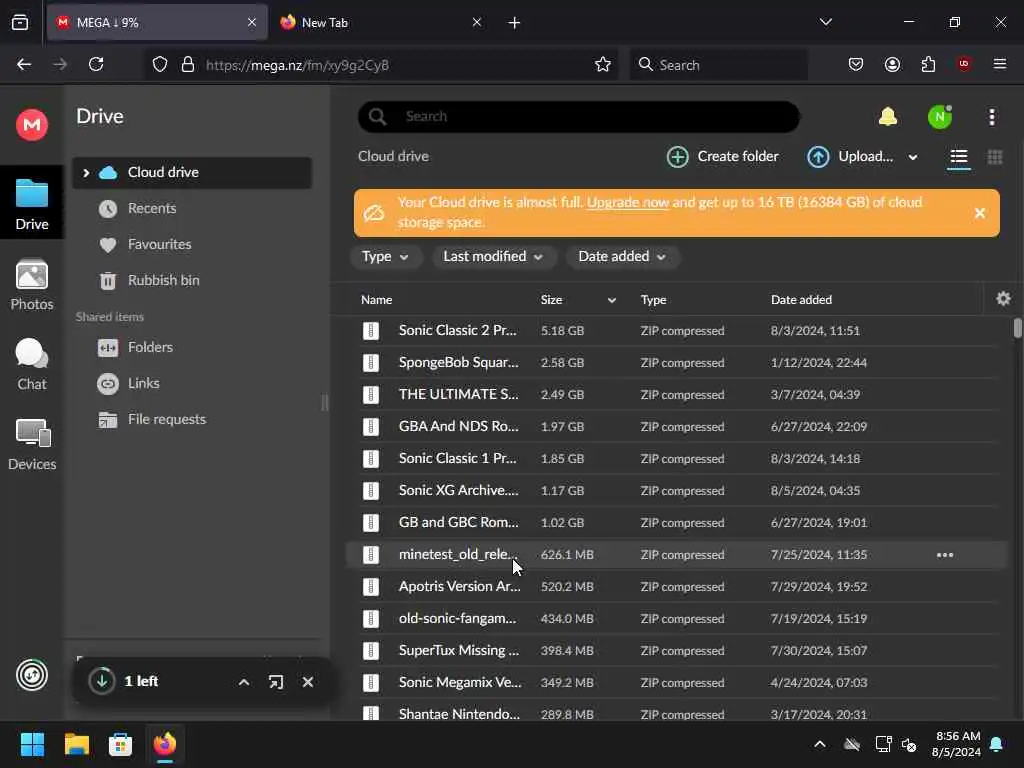Open the Photos section
Screen dimensions: 1024x768
31,285
